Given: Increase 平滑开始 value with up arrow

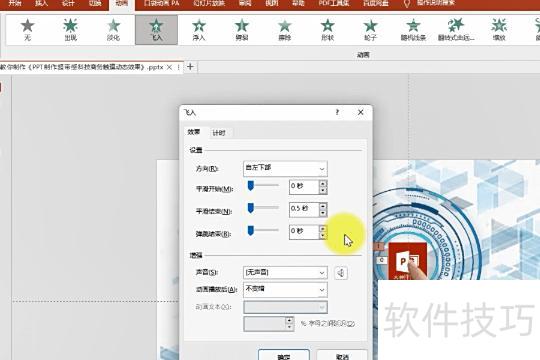Looking at the screenshot, I should pyautogui.click(x=323, y=184).
